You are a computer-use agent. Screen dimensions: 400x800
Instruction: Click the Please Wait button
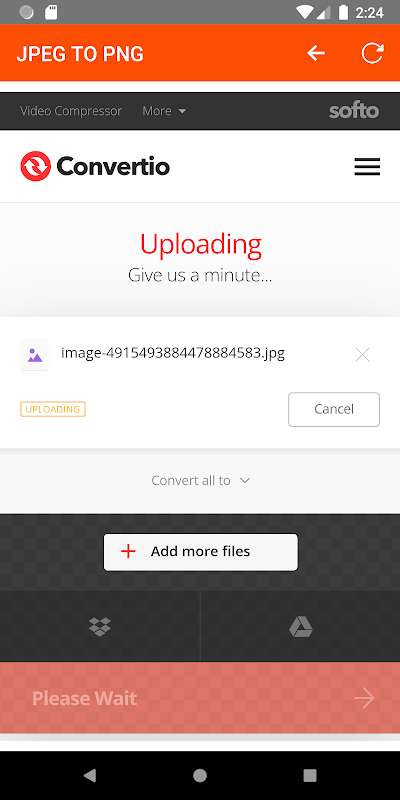tap(200, 697)
